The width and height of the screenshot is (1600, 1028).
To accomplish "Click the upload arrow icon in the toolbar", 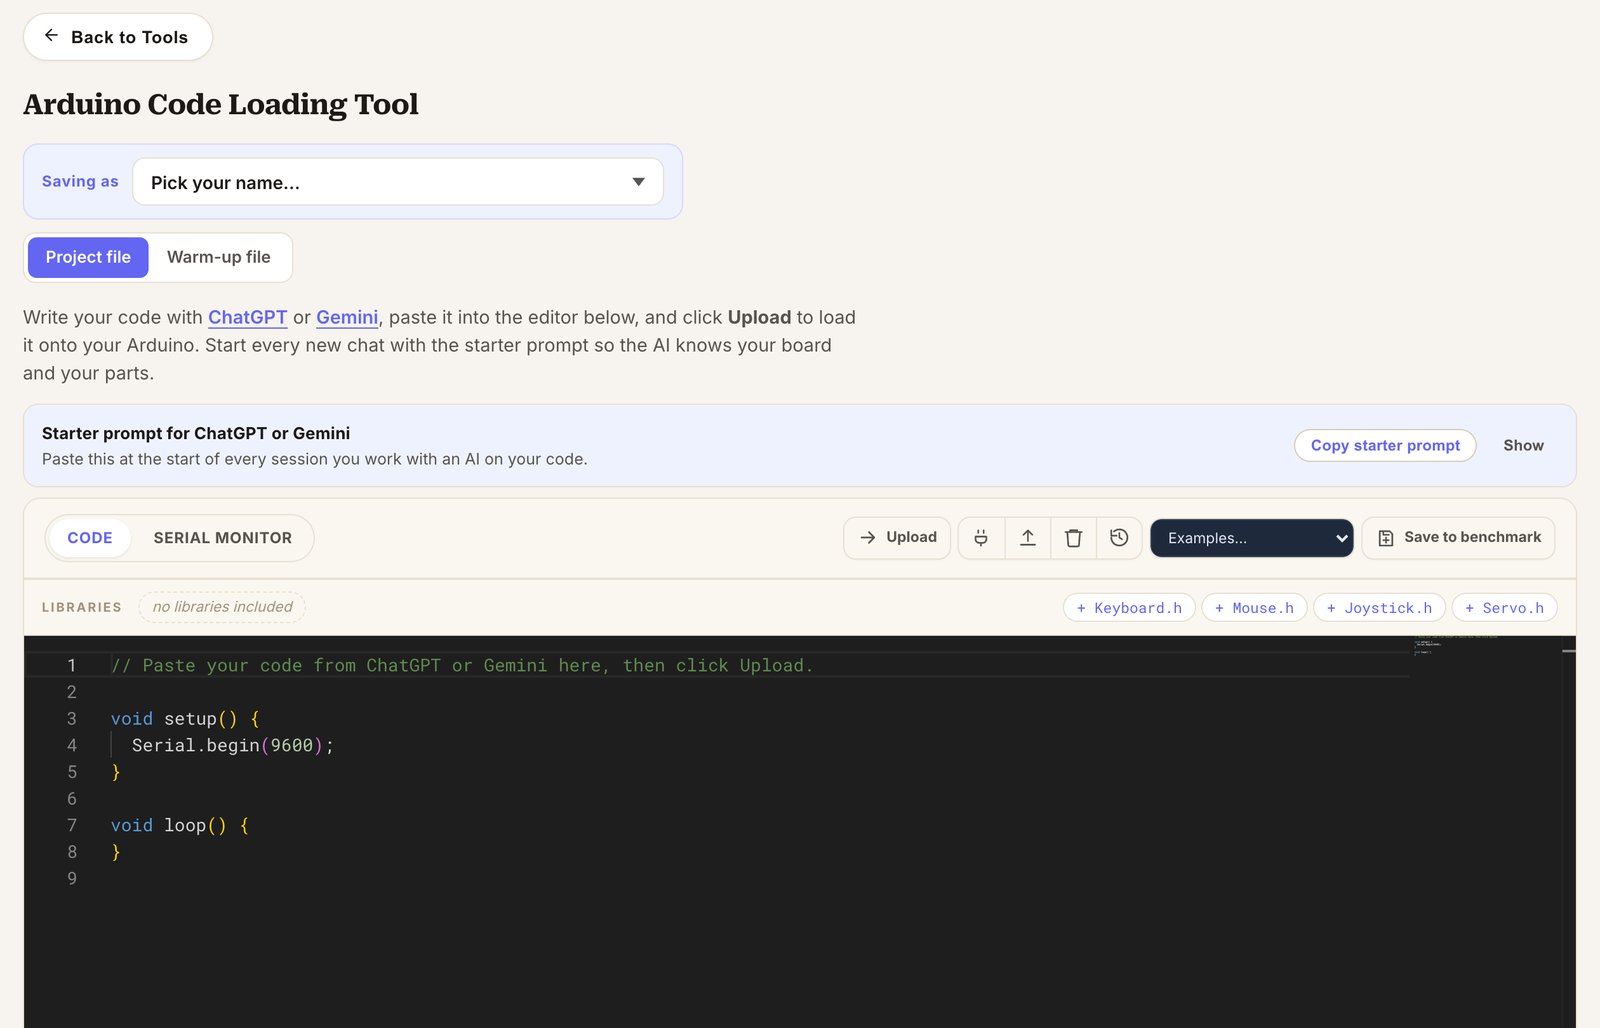I will tap(1027, 538).
